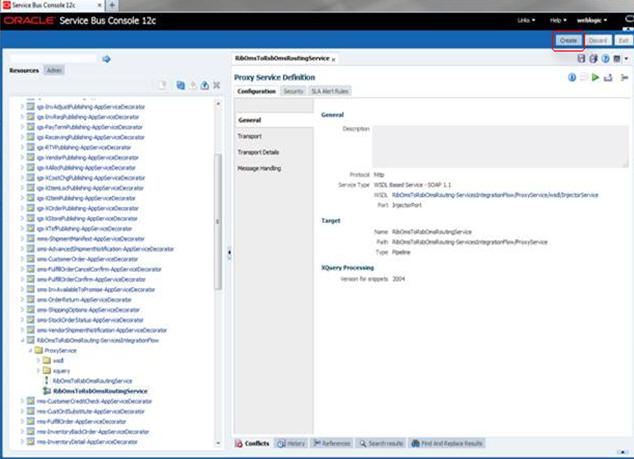Expand oms-CustomerOrder-AppServiceDecorator node
The width and height of the screenshot is (634, 459).
22,259
